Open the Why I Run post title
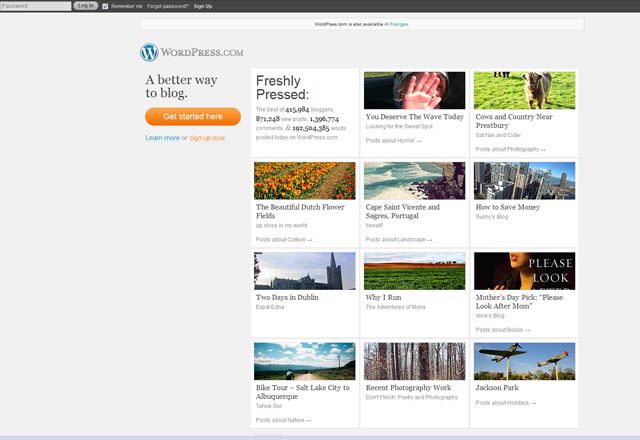640x440 pixels. coord(383,297)
